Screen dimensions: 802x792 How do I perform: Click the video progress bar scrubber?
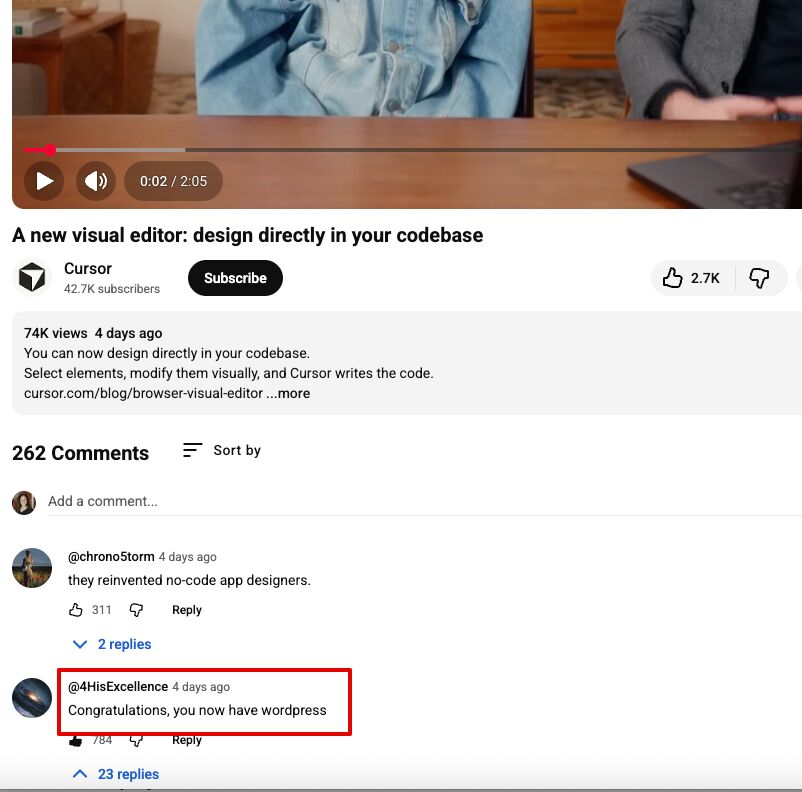[x=50, y=150]
